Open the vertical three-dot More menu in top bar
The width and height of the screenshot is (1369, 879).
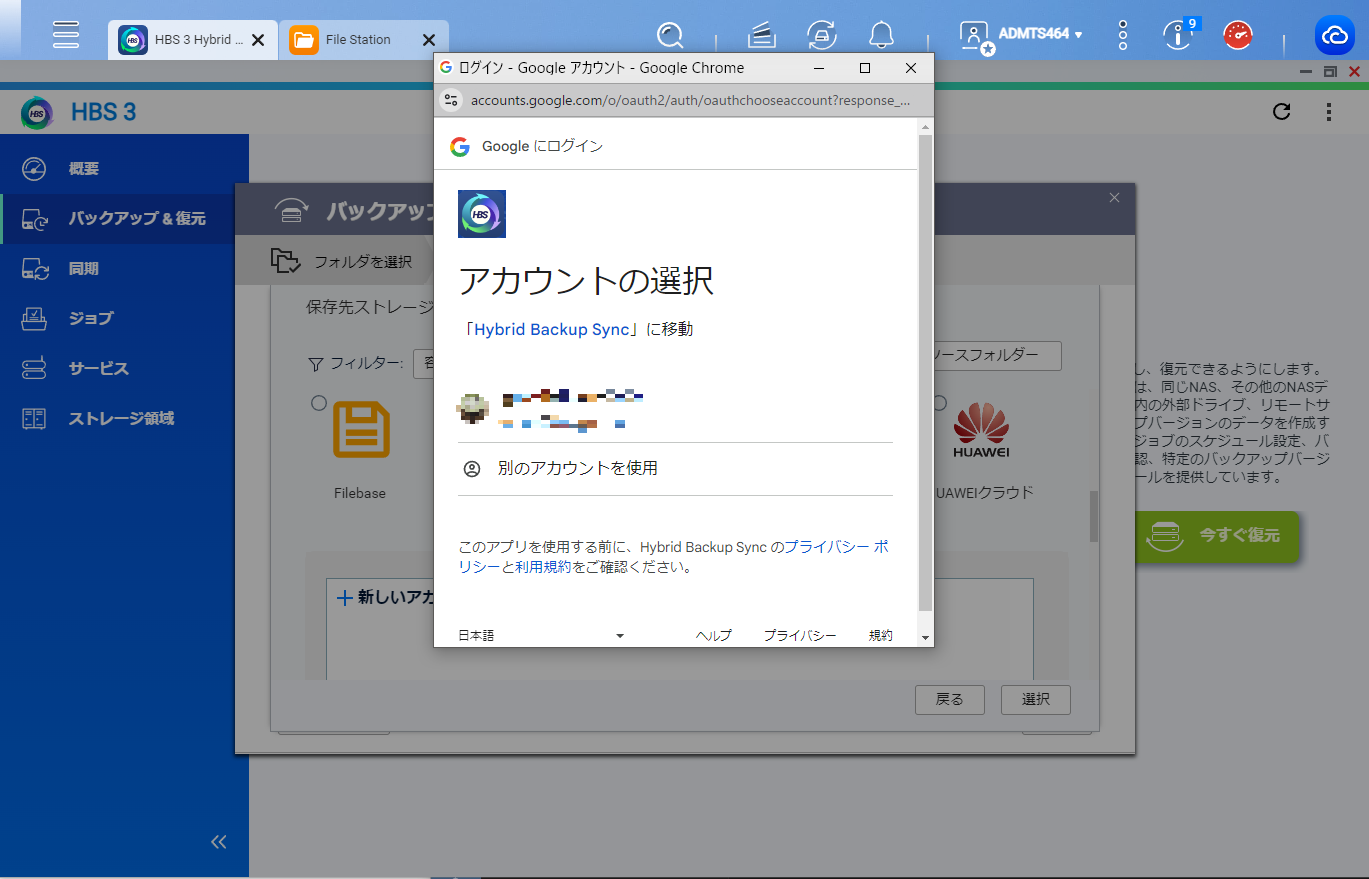pos(1123,36)
